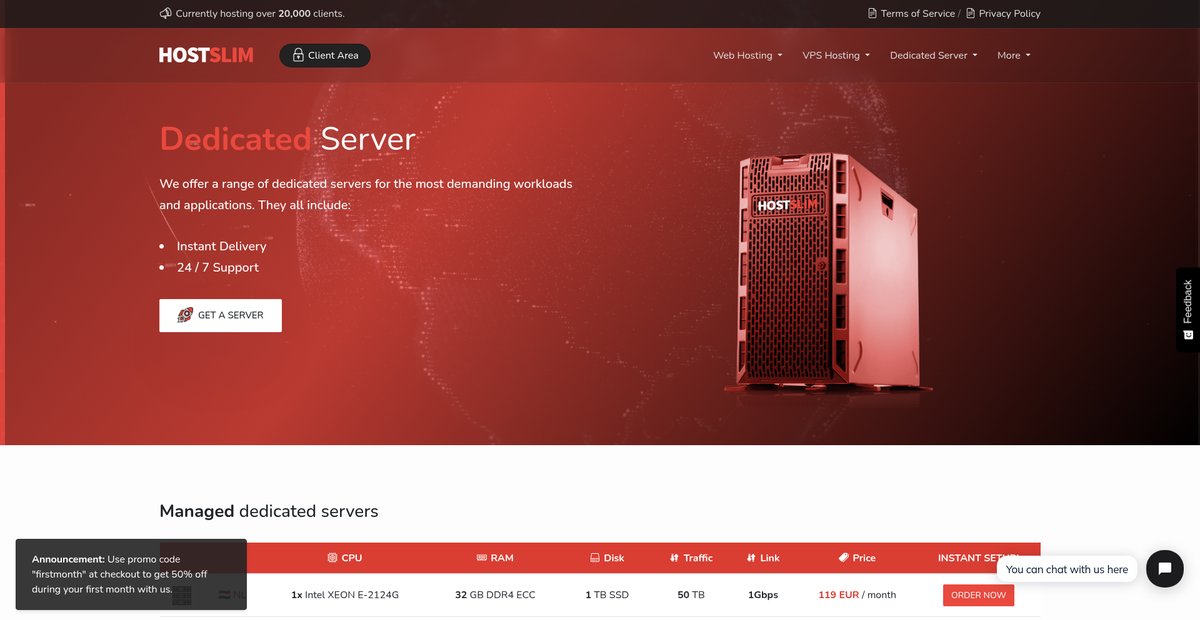This screenshot has width=1200, height=620.
Task: Expand the VPS Hosting dropdown menu
Action: click(x=836, y=56)
